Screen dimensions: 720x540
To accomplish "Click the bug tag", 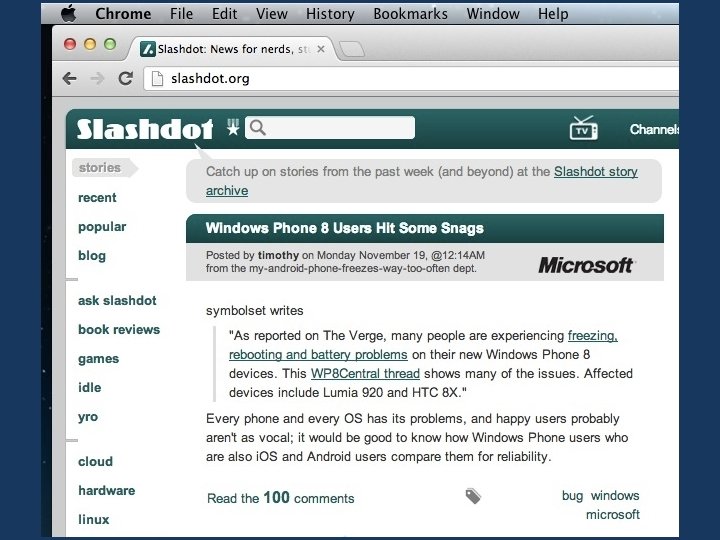I will [x=572, y=496].
